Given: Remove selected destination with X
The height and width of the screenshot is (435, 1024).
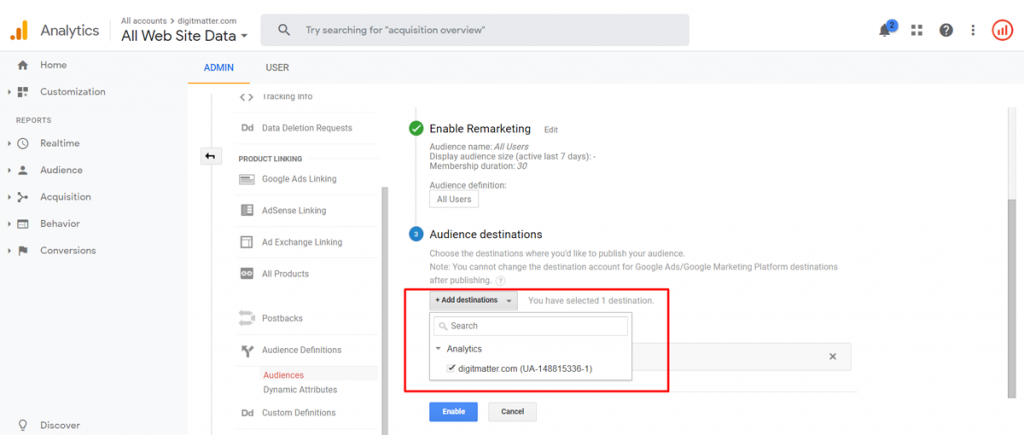Looking at the screenshot, I should (833, 357).
